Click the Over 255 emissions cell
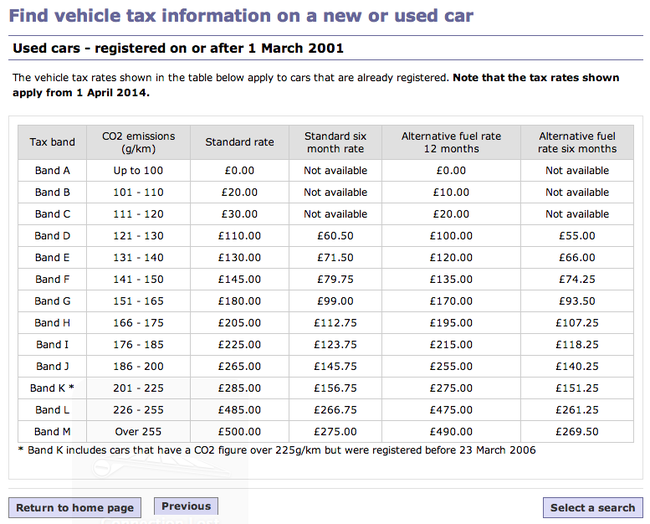The width and height of the screenshot is (650, 524). [140, 432]
